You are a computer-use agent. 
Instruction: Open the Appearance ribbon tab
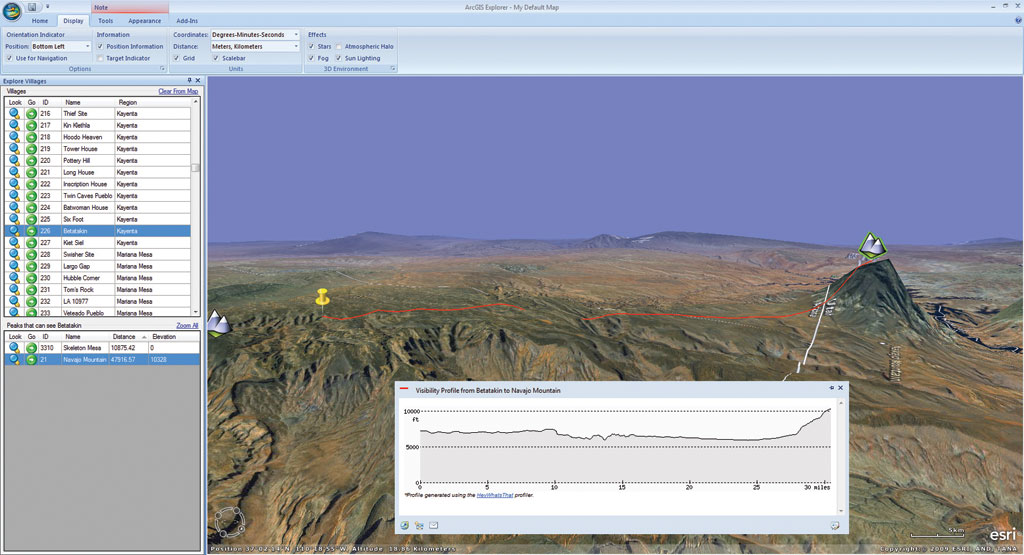tap(144, 20)
